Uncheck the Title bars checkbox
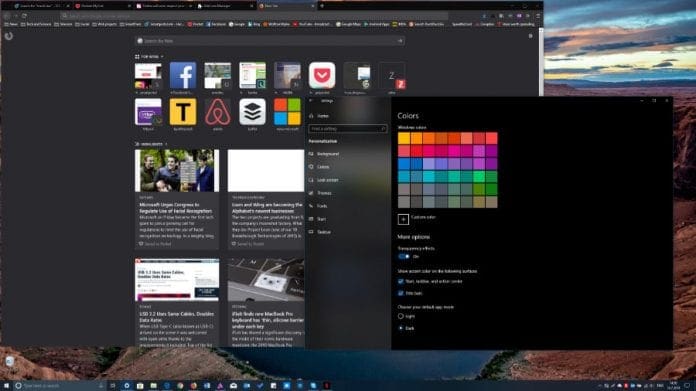 400,293
